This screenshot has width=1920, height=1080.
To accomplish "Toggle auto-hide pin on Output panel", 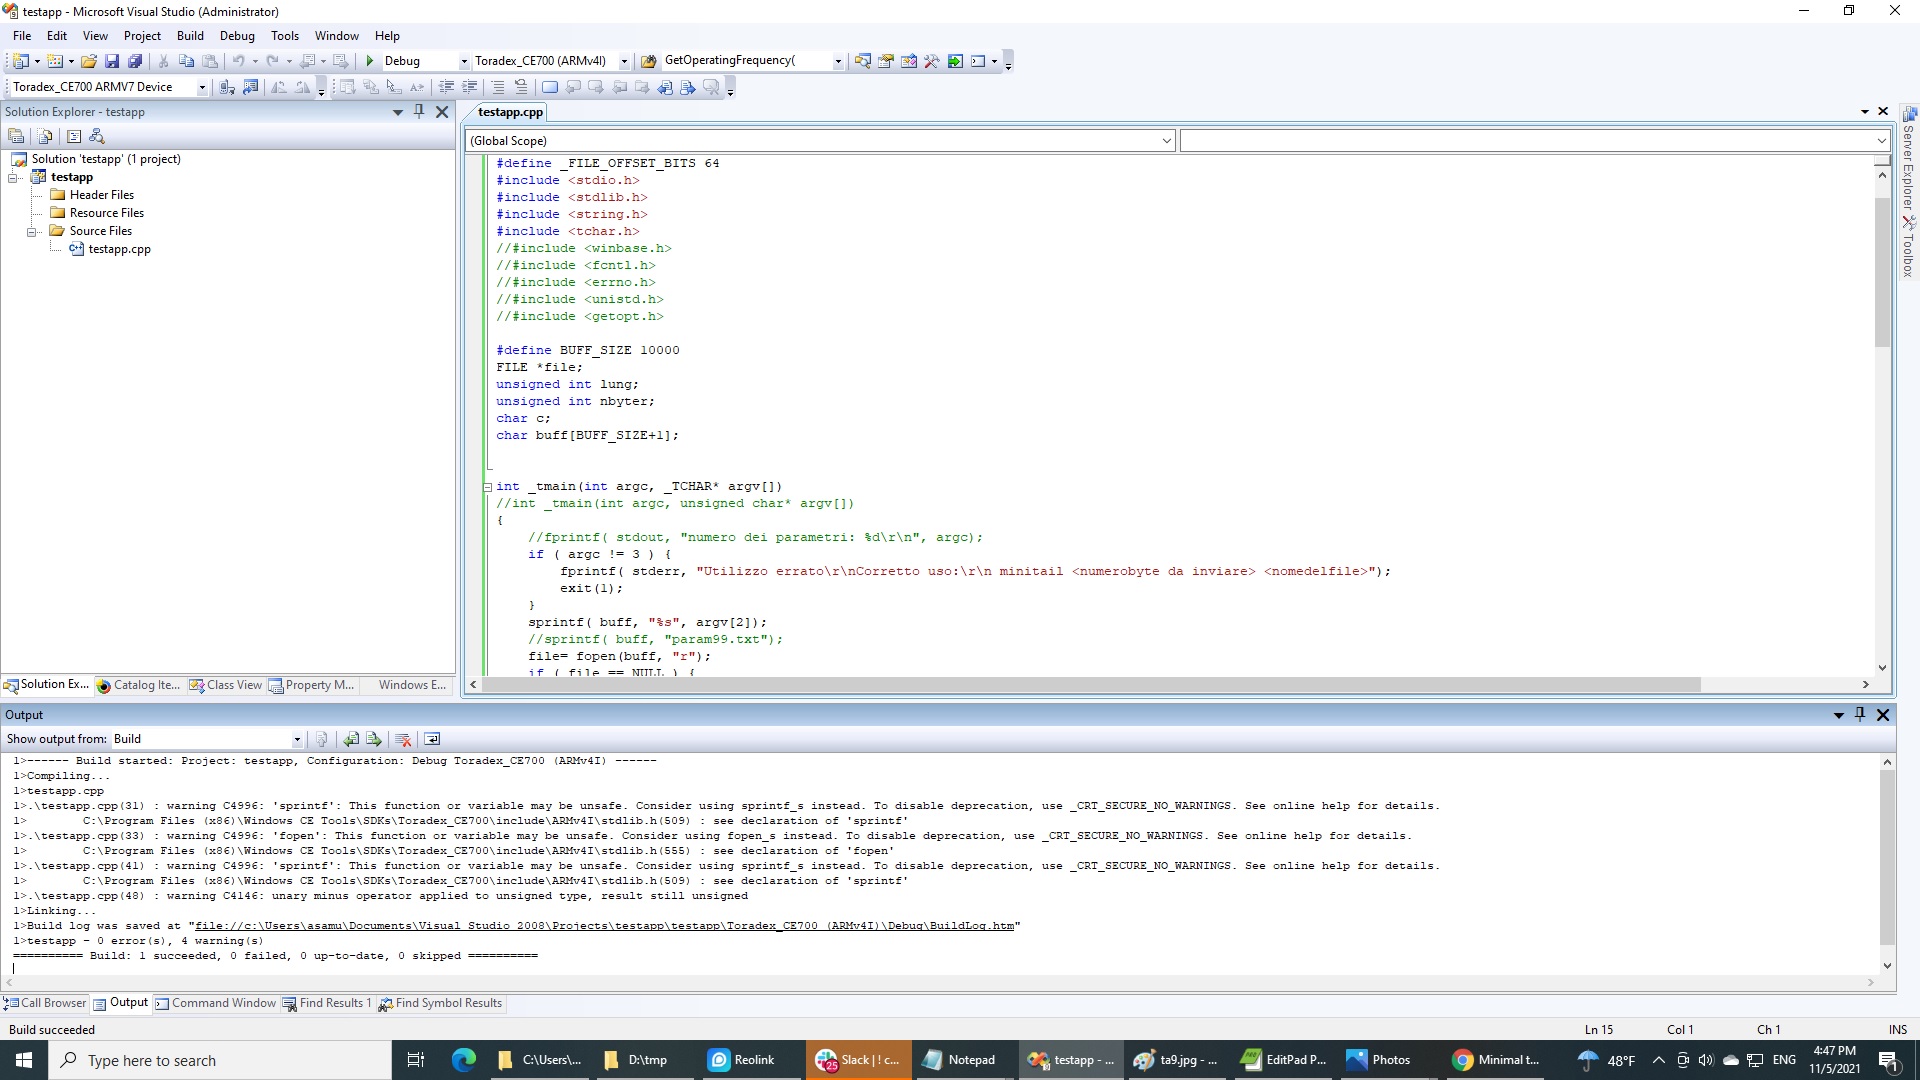I will coord(1860,714).
